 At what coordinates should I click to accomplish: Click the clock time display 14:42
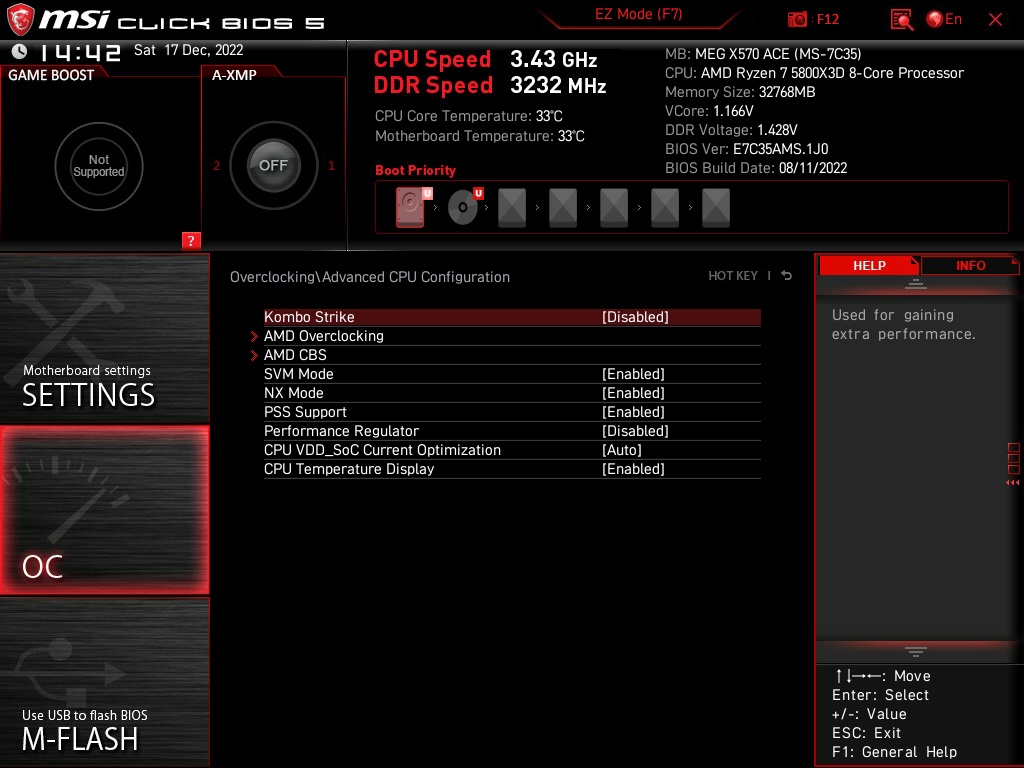tap(79, 52)
